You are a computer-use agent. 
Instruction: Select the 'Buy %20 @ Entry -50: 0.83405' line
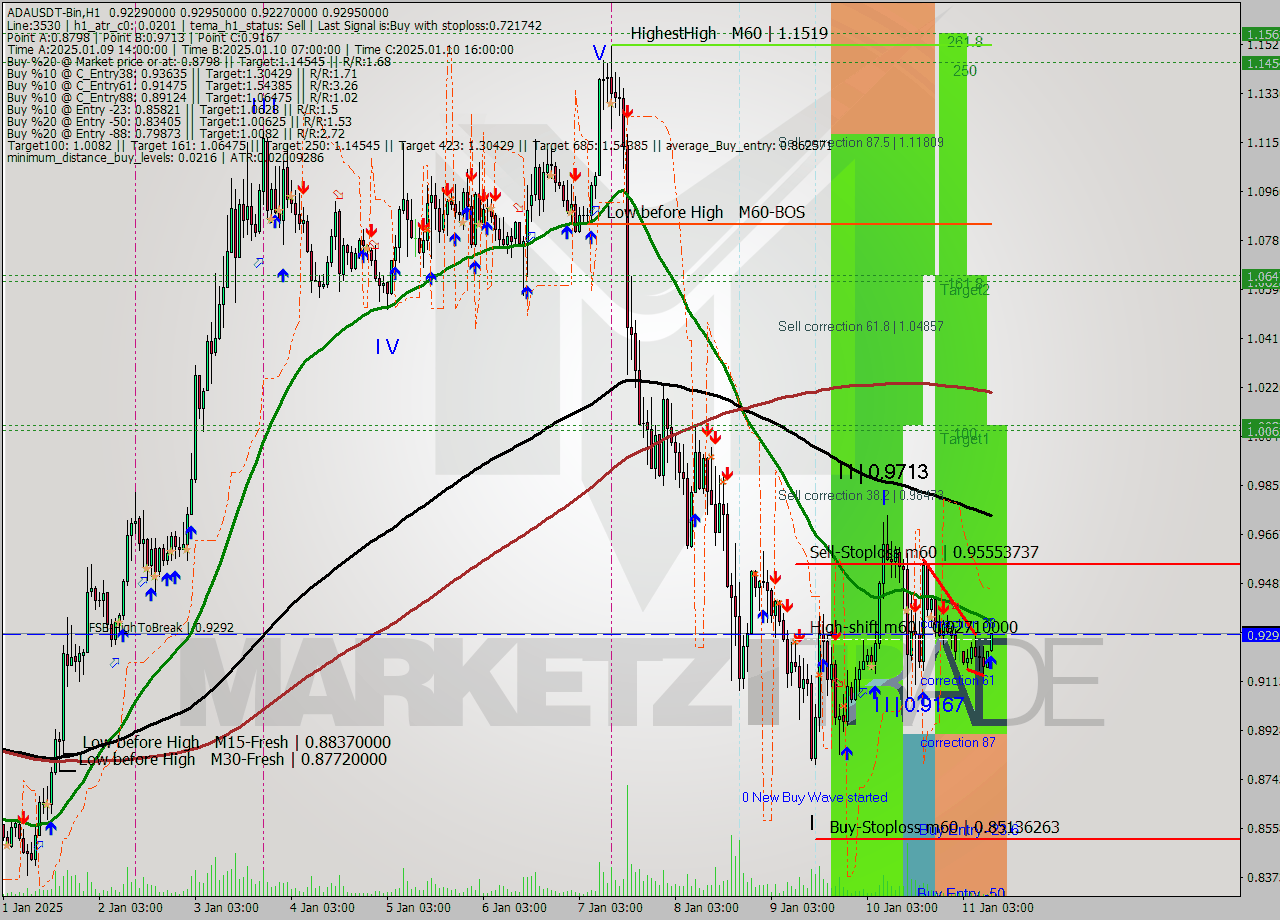(178, 121)
